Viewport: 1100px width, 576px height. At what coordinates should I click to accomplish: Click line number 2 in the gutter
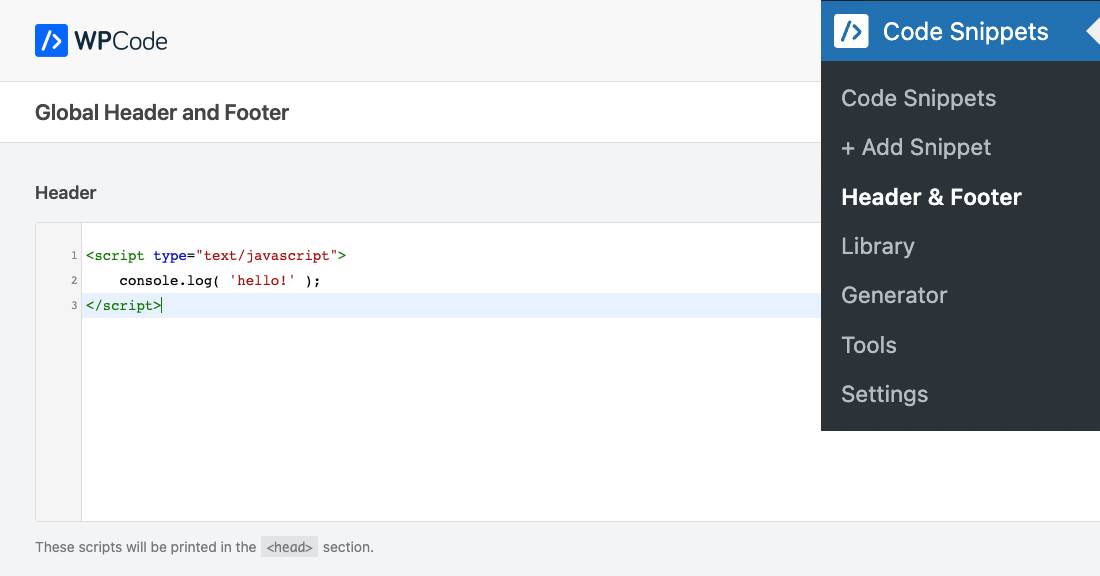click(73, 280)
